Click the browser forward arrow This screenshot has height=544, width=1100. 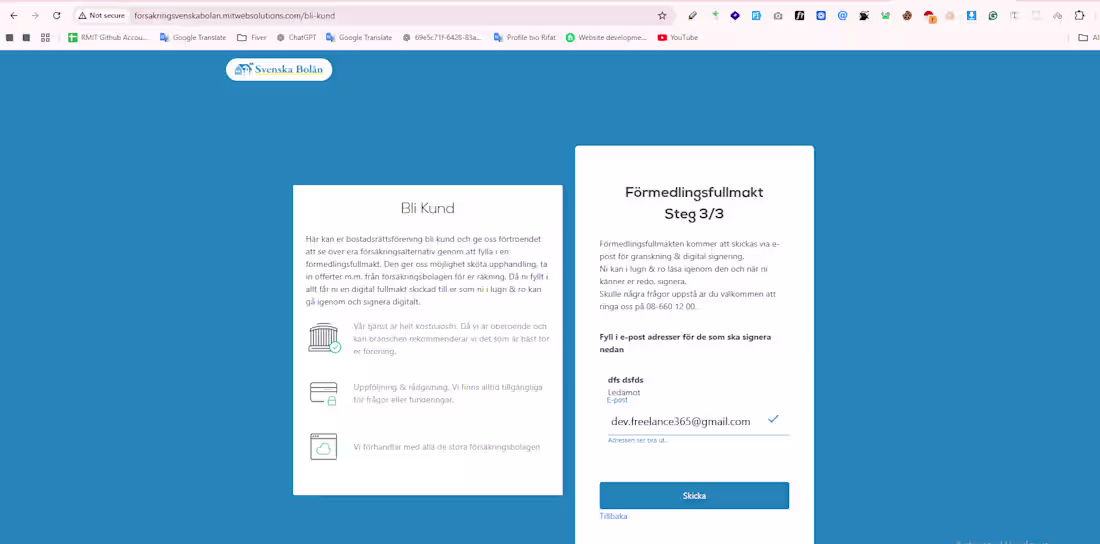pos(35,15)
